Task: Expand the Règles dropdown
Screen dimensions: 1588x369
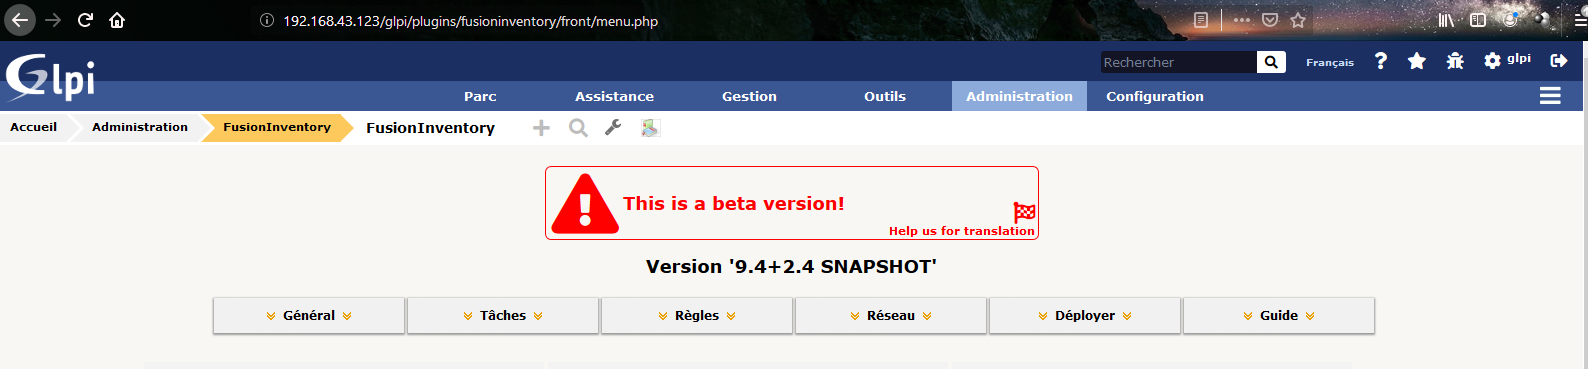Action: pos(697,315)
